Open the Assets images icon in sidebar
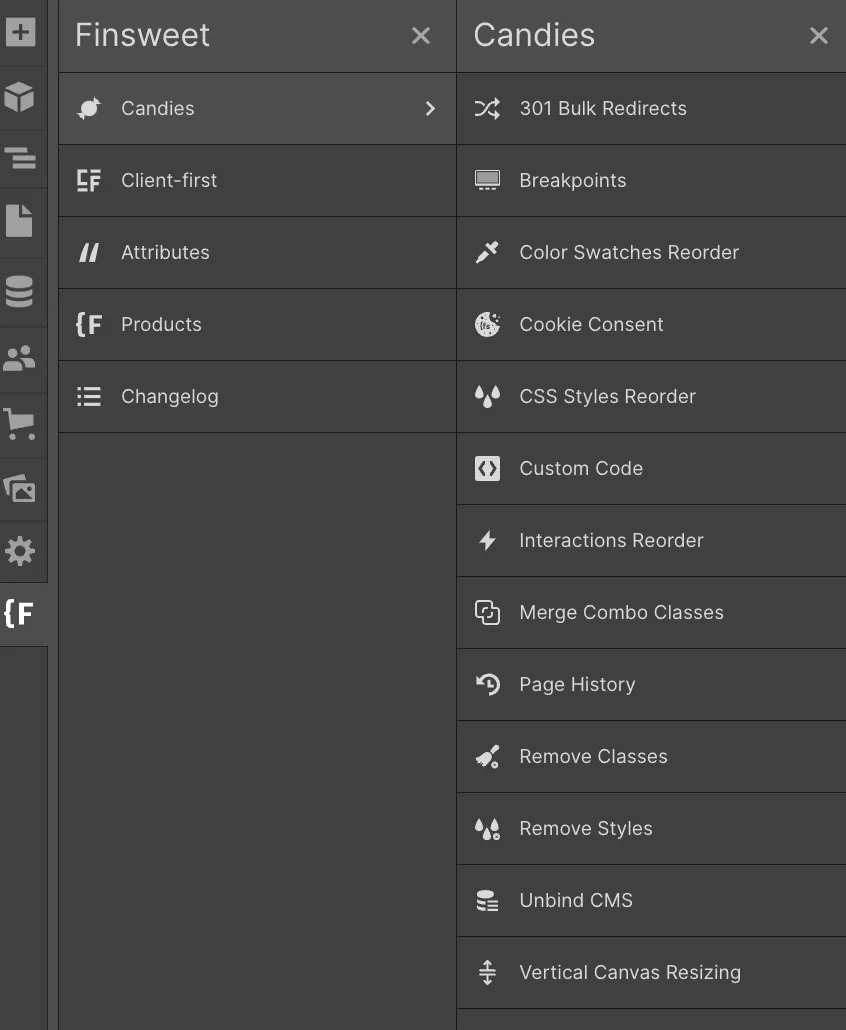Viewport: 846px width, 1030px height. pos(19,488)
